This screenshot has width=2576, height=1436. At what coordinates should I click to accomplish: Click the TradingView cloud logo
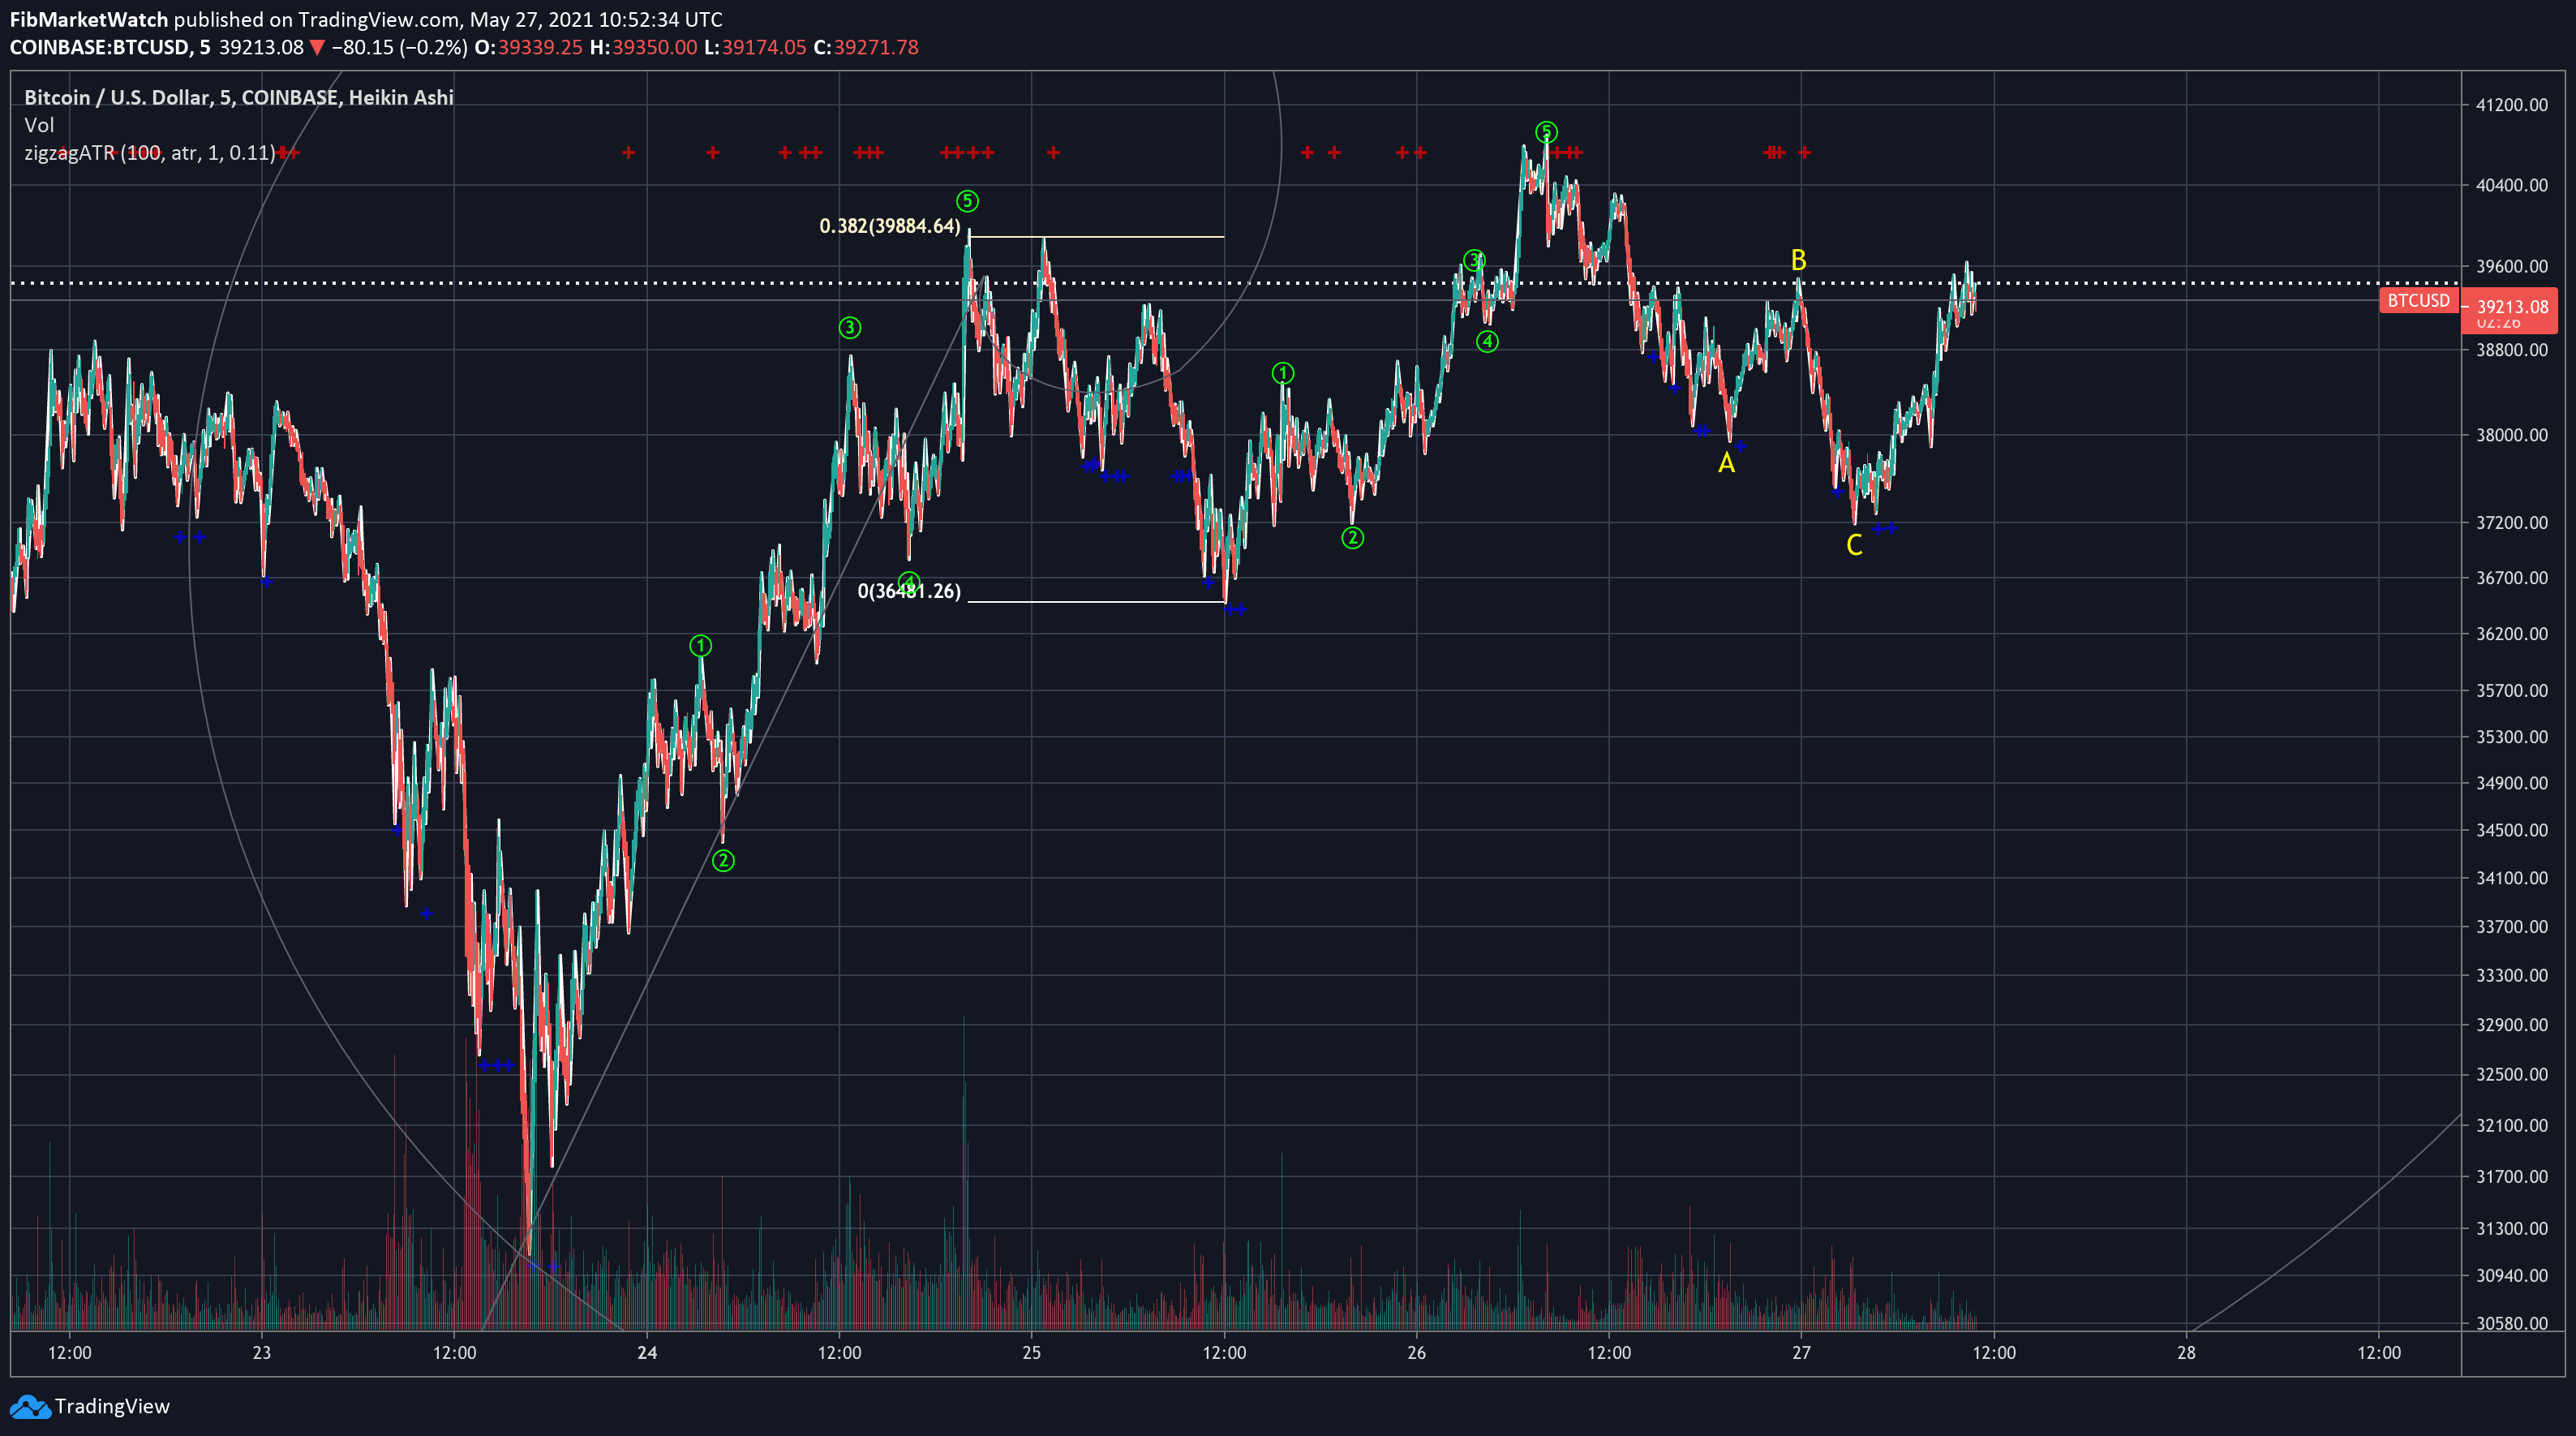30,1407
